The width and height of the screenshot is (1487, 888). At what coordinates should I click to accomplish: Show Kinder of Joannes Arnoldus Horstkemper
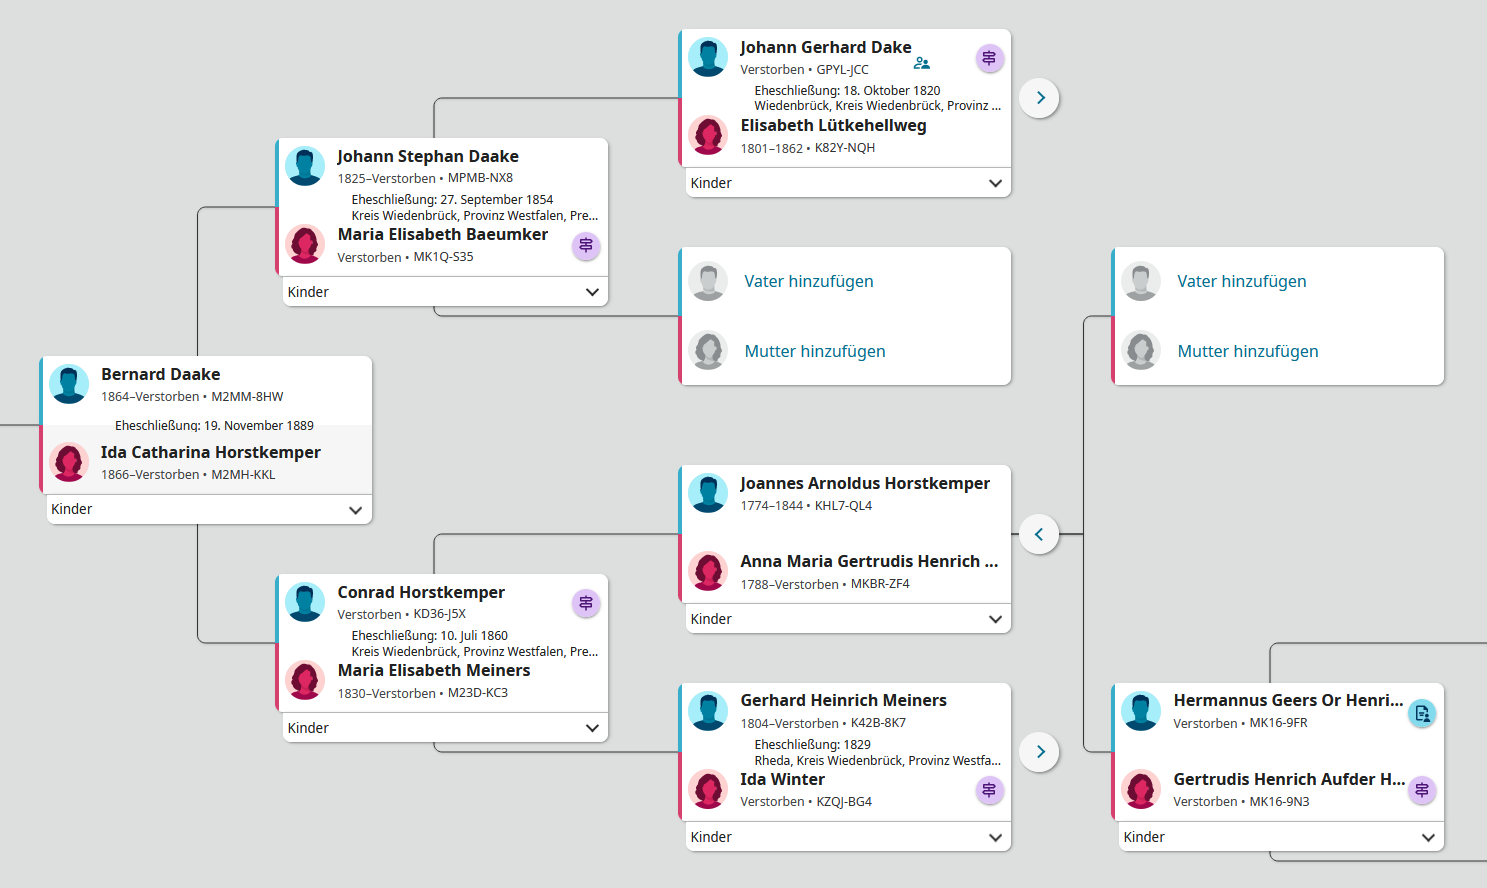[995, 619]
